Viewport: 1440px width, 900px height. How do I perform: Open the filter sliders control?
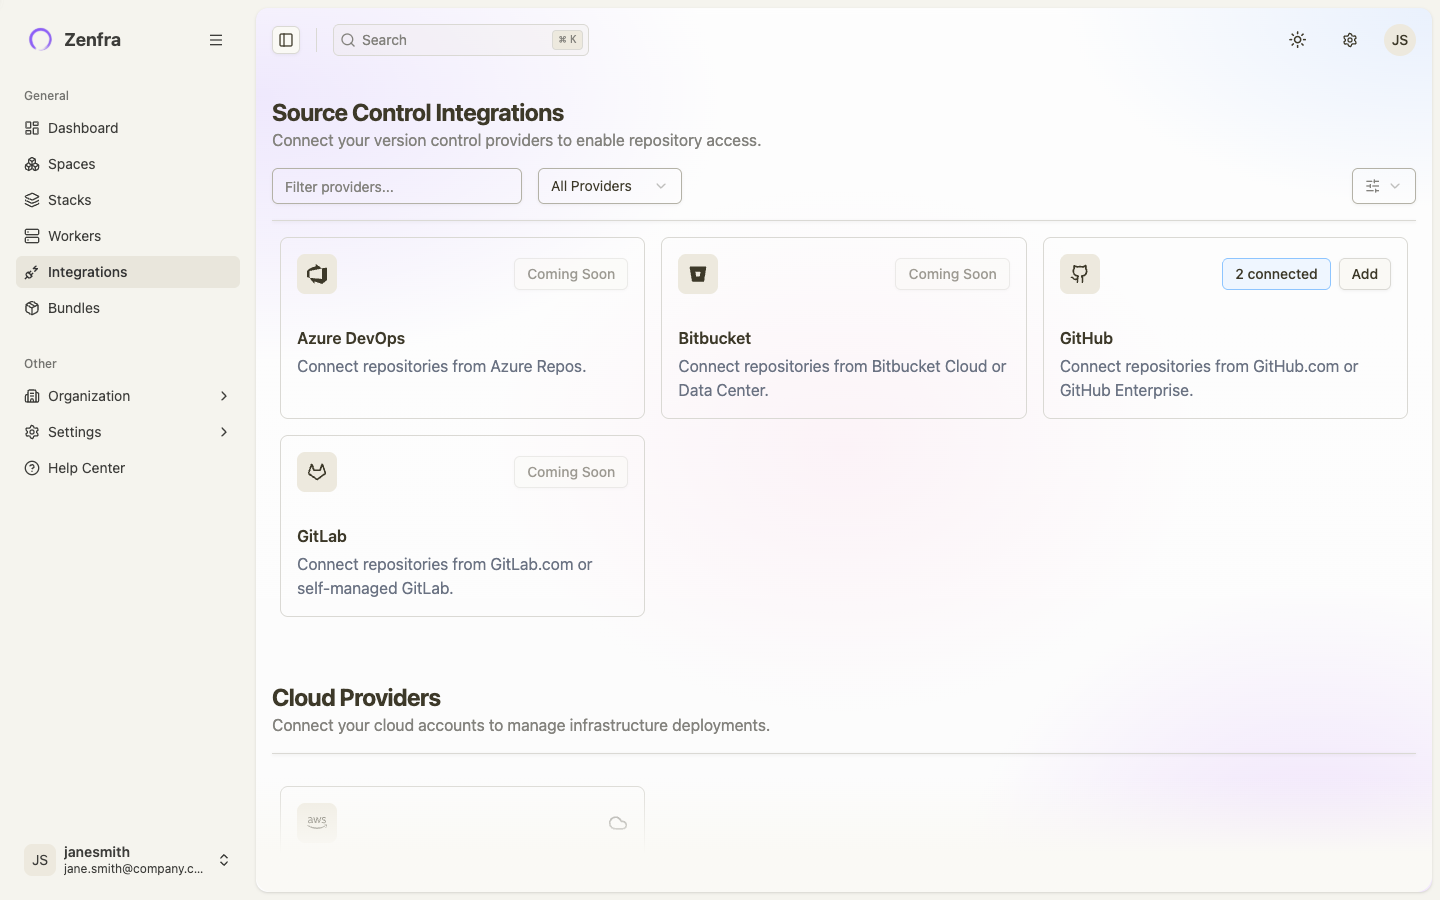(x=1383, y=186)
